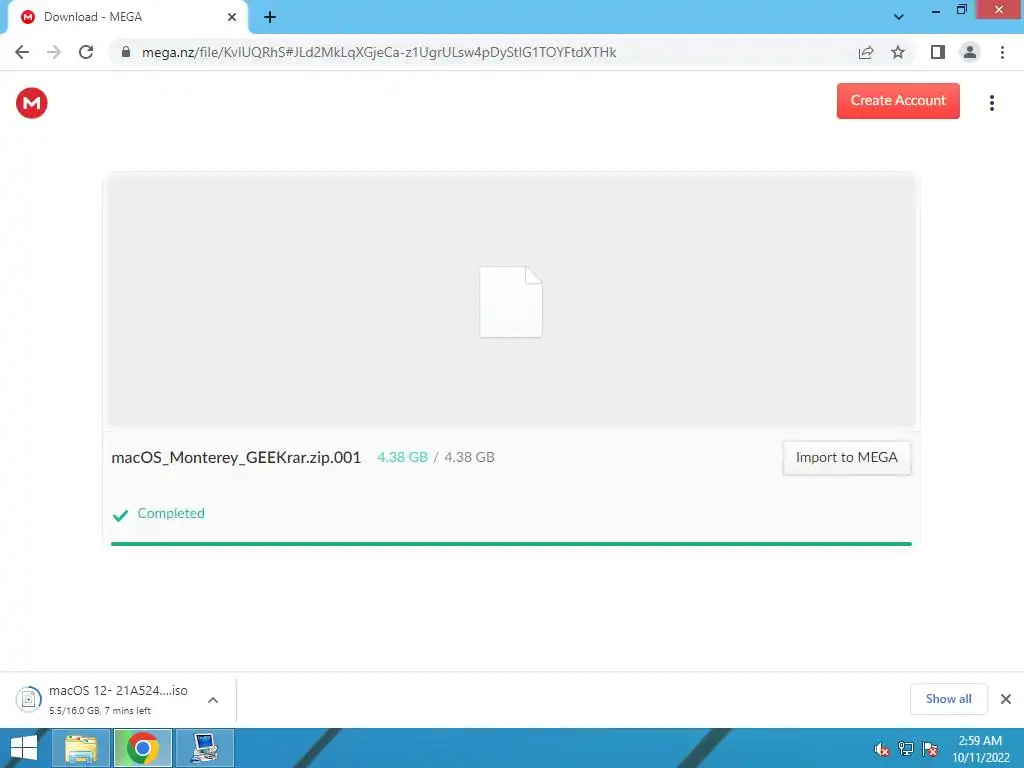Open the Windows Start menu
The width and height of the screenshot is (1024, 768).
[24, 748]
